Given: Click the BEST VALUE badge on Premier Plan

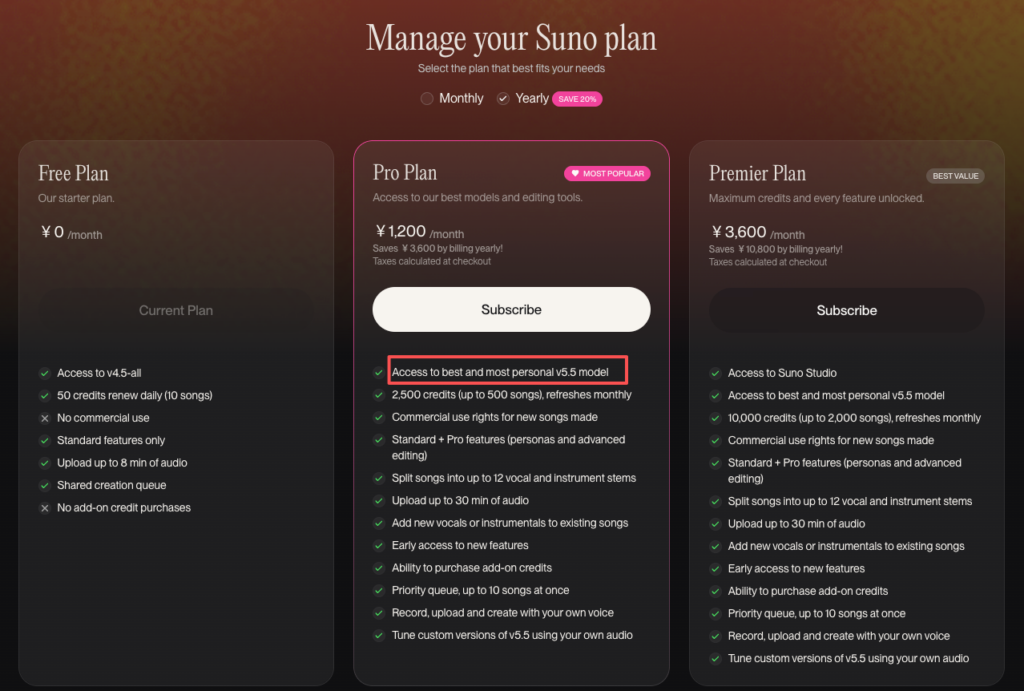Looking at the screenshot, I should (955, 175).
